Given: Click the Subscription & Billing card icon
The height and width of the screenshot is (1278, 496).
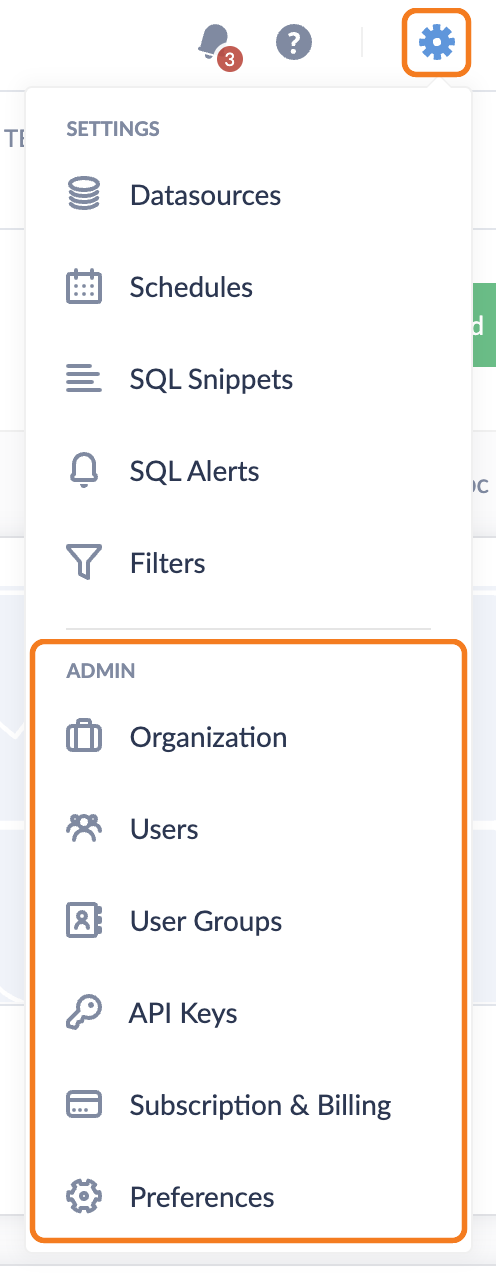Looking at the screenshot, I should pos(84,1105).
